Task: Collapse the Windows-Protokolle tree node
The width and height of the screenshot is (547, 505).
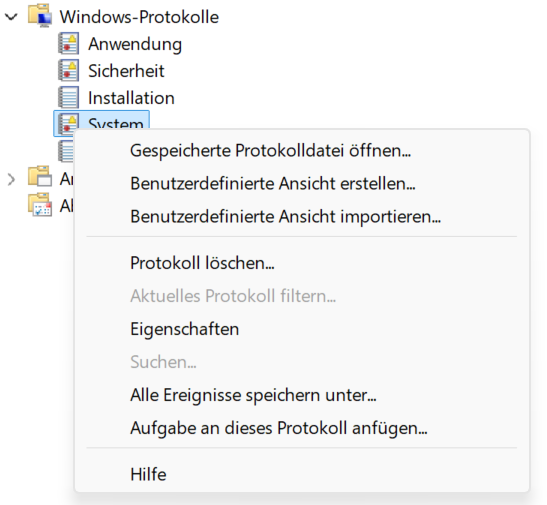Action: click(11, 17)
